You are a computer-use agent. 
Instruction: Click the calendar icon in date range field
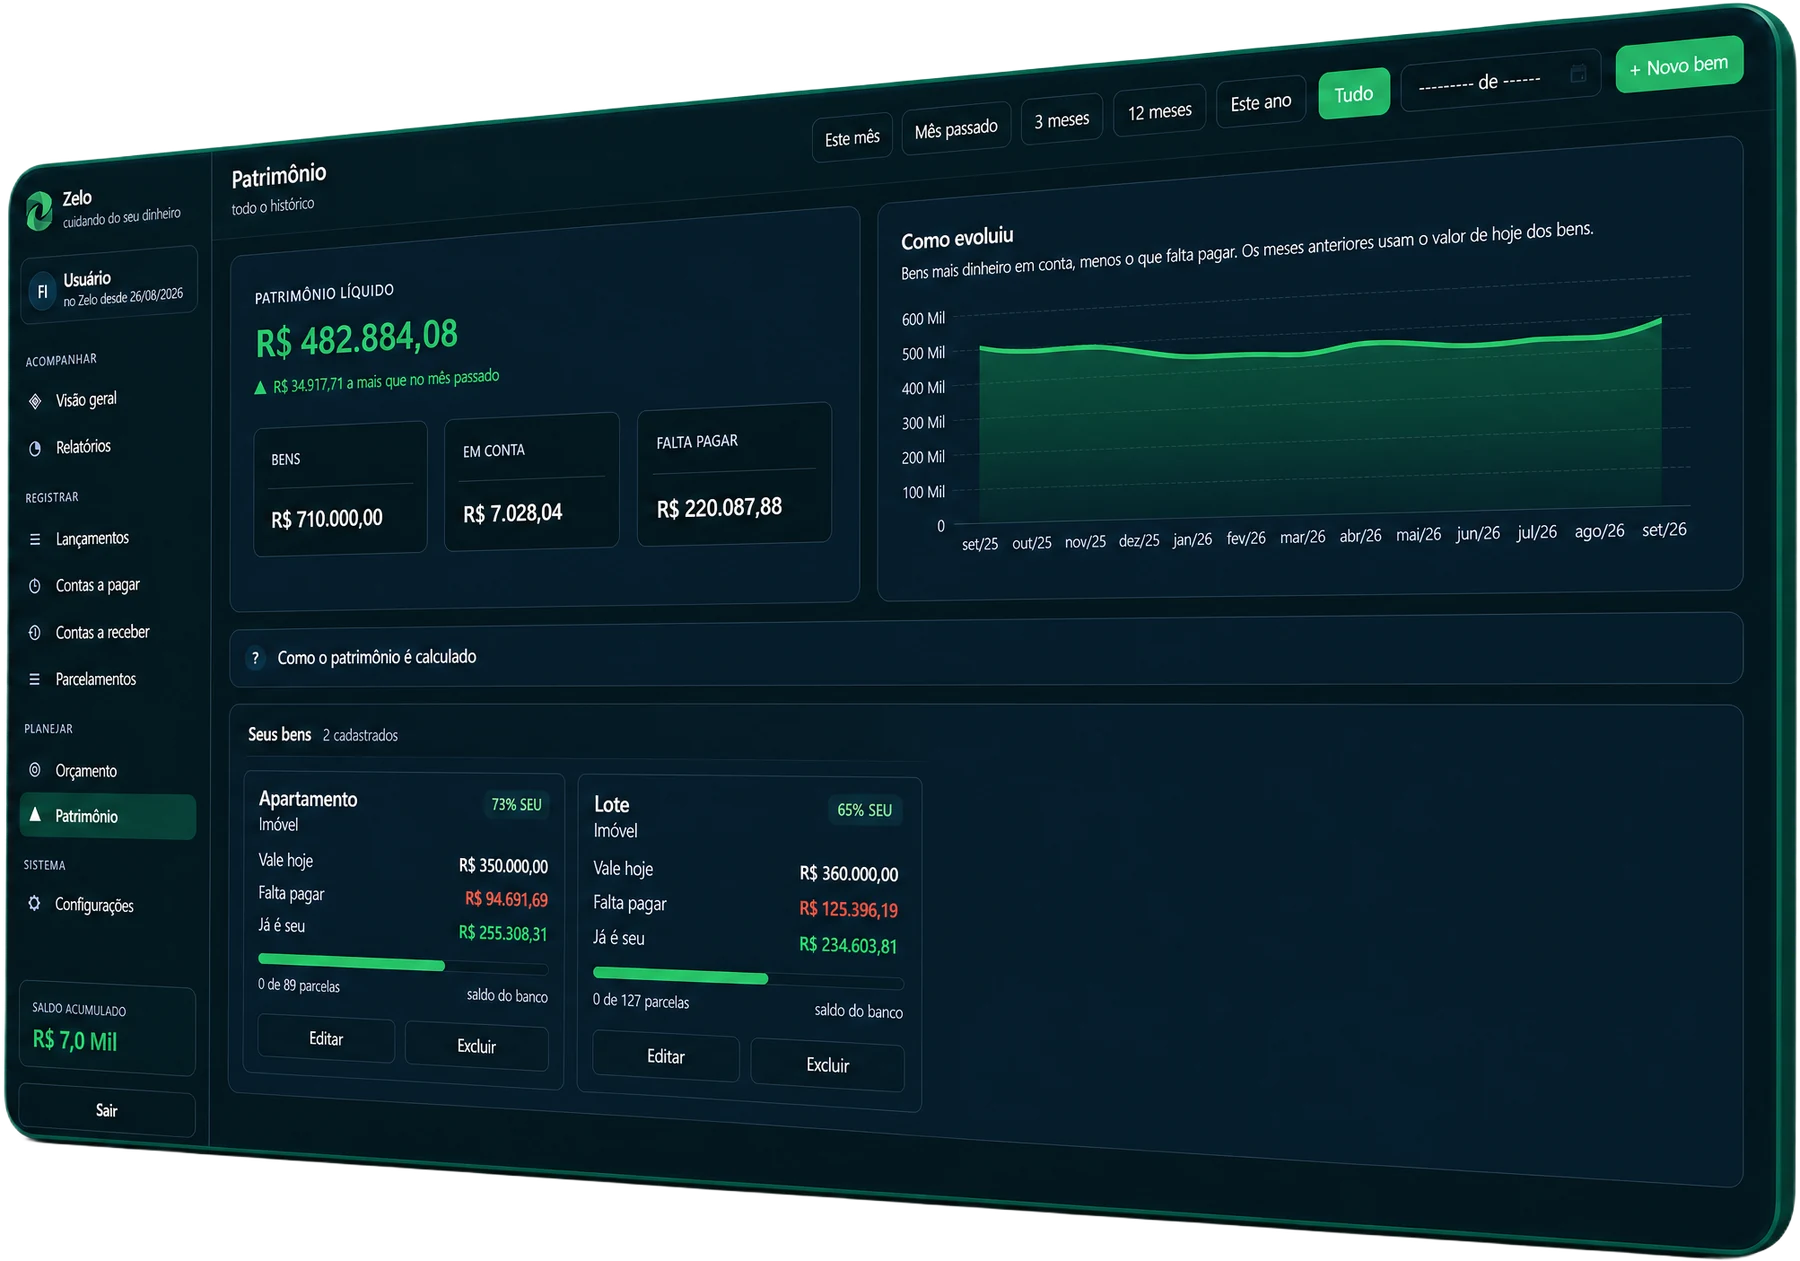point(1578,73)
